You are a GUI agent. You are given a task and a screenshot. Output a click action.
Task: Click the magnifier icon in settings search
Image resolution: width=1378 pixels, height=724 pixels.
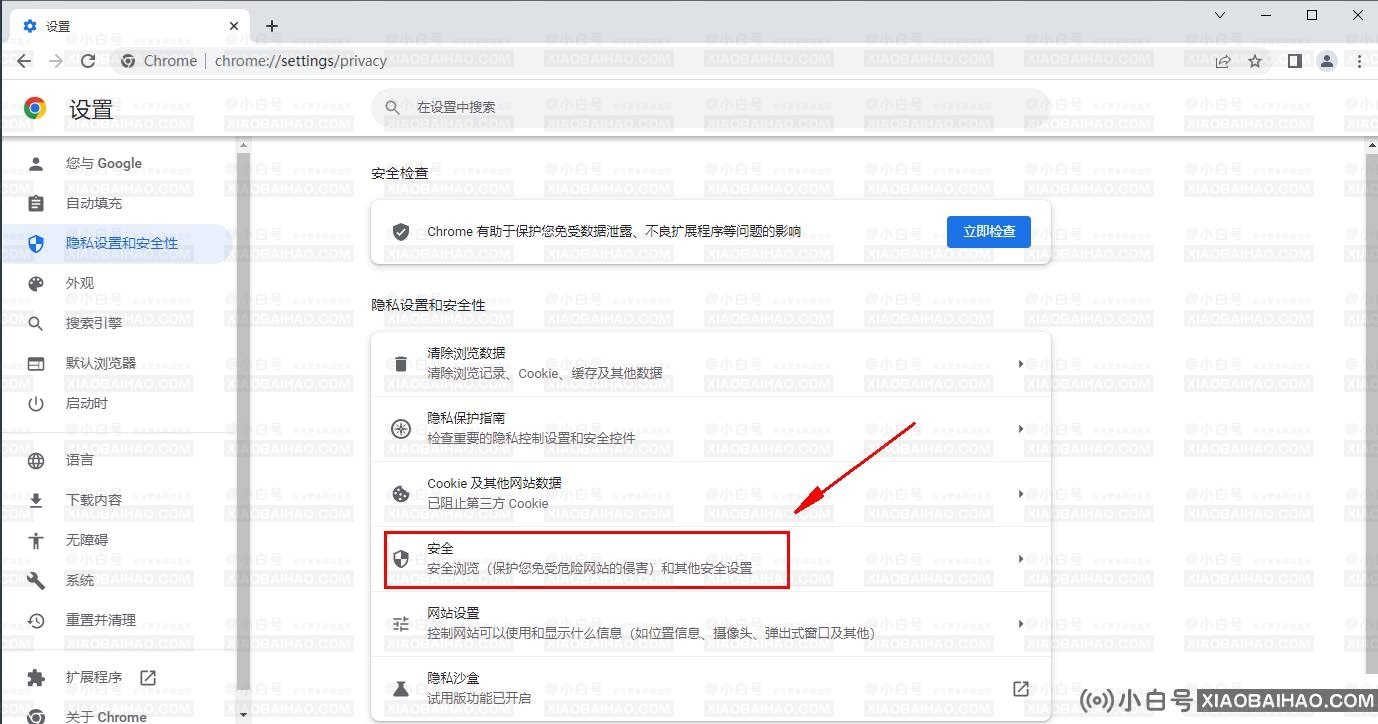pos(392,107)
